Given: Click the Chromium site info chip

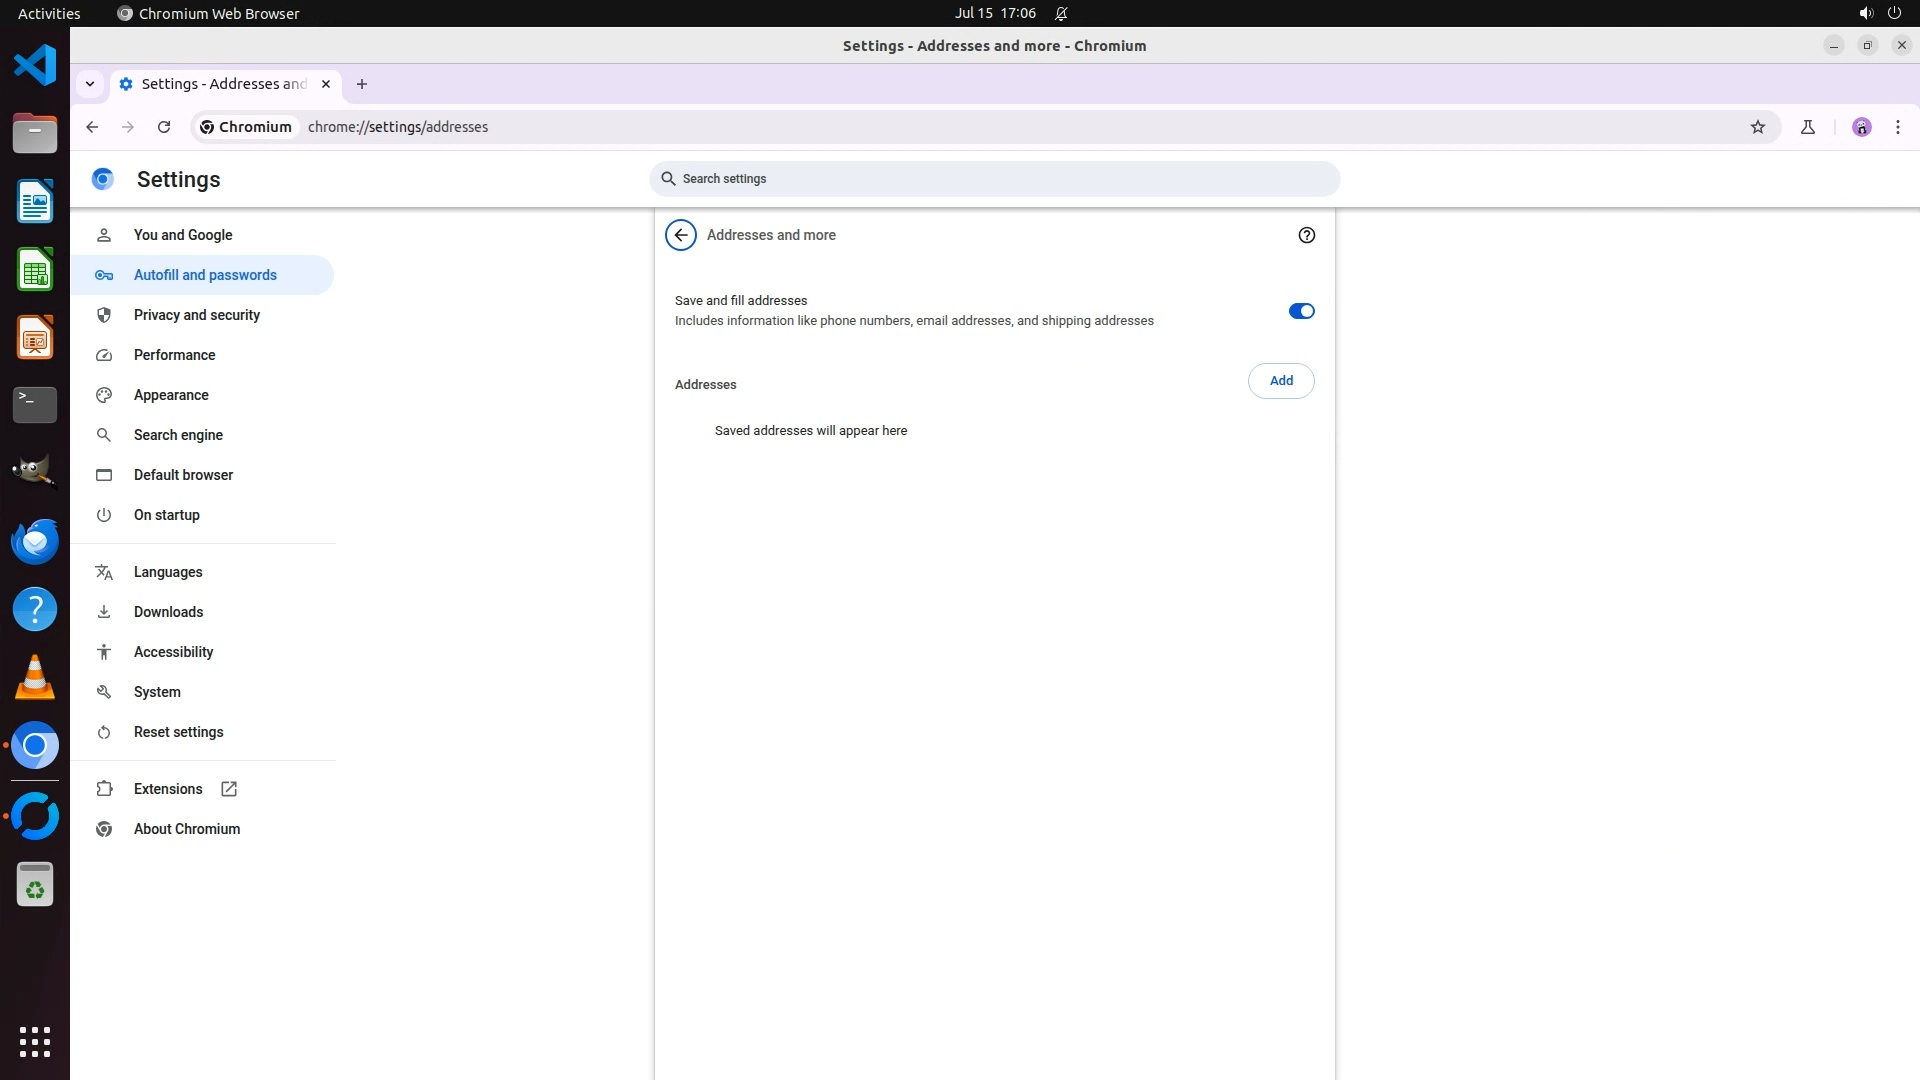Looking at the screenshot, I should [x=246, y=127].
